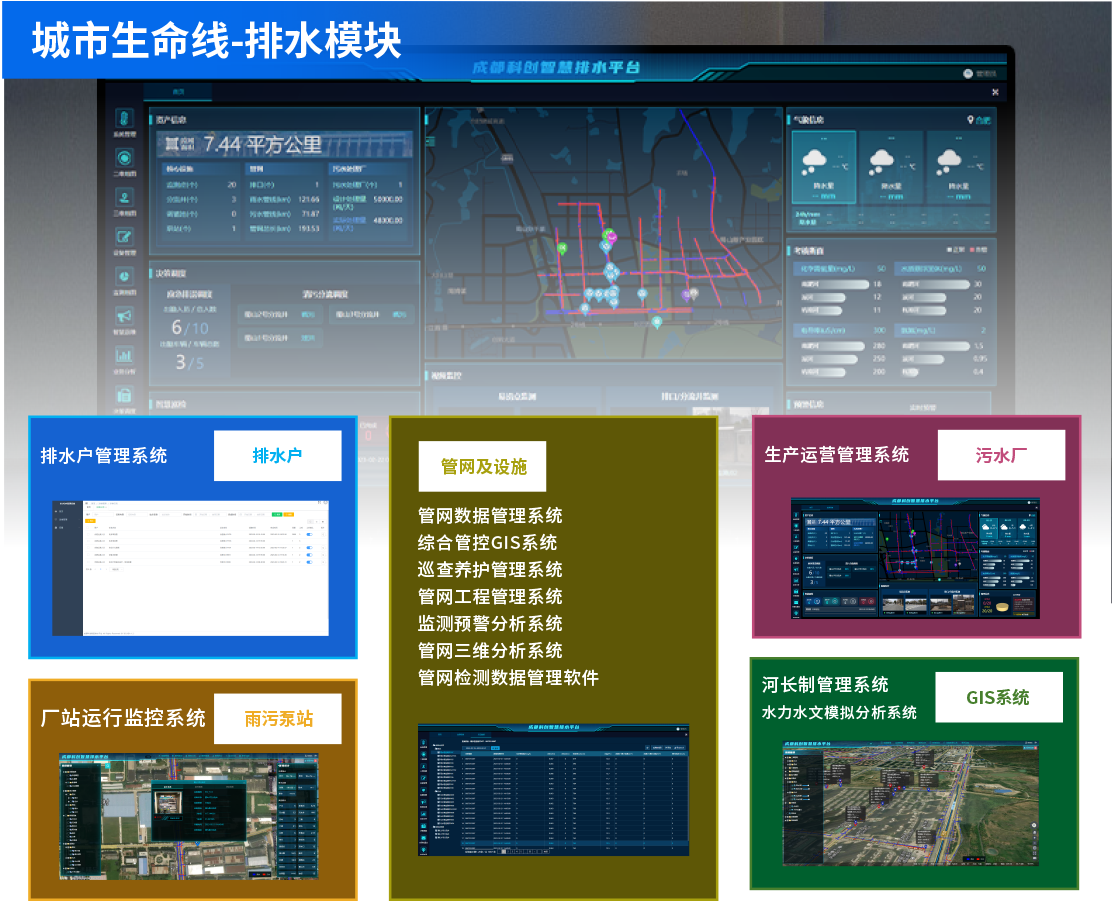Click the cyan map marker at map bottom
This screenshot has width=1112, height=901.
tap(656, 322)
